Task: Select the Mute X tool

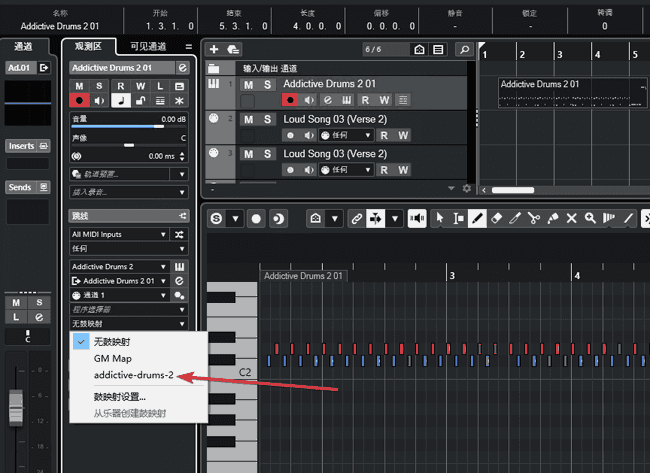Action: click(572, 218)
